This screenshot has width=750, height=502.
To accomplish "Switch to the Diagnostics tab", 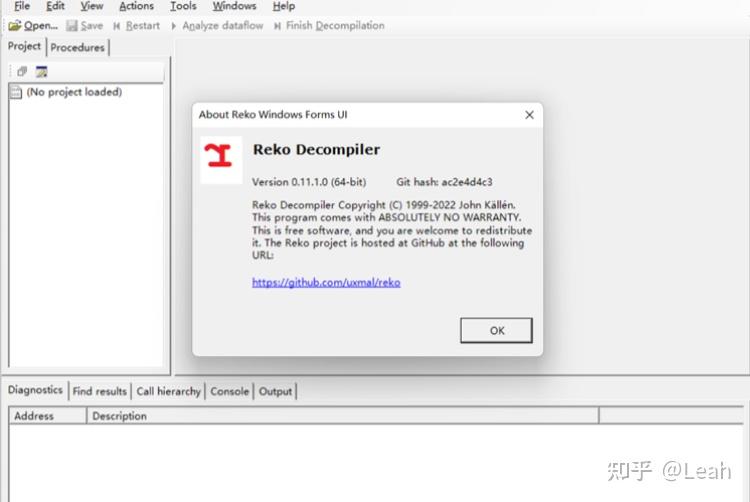I will tap(35, 390).
